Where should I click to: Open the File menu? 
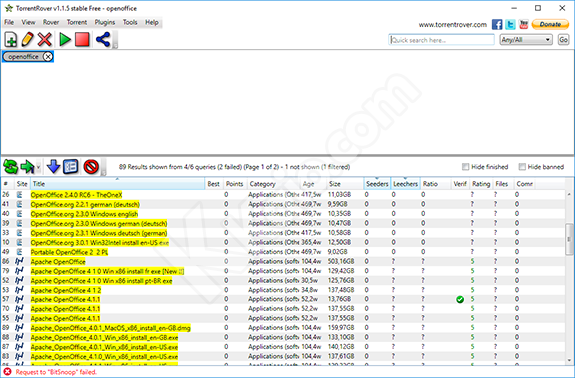9,22
